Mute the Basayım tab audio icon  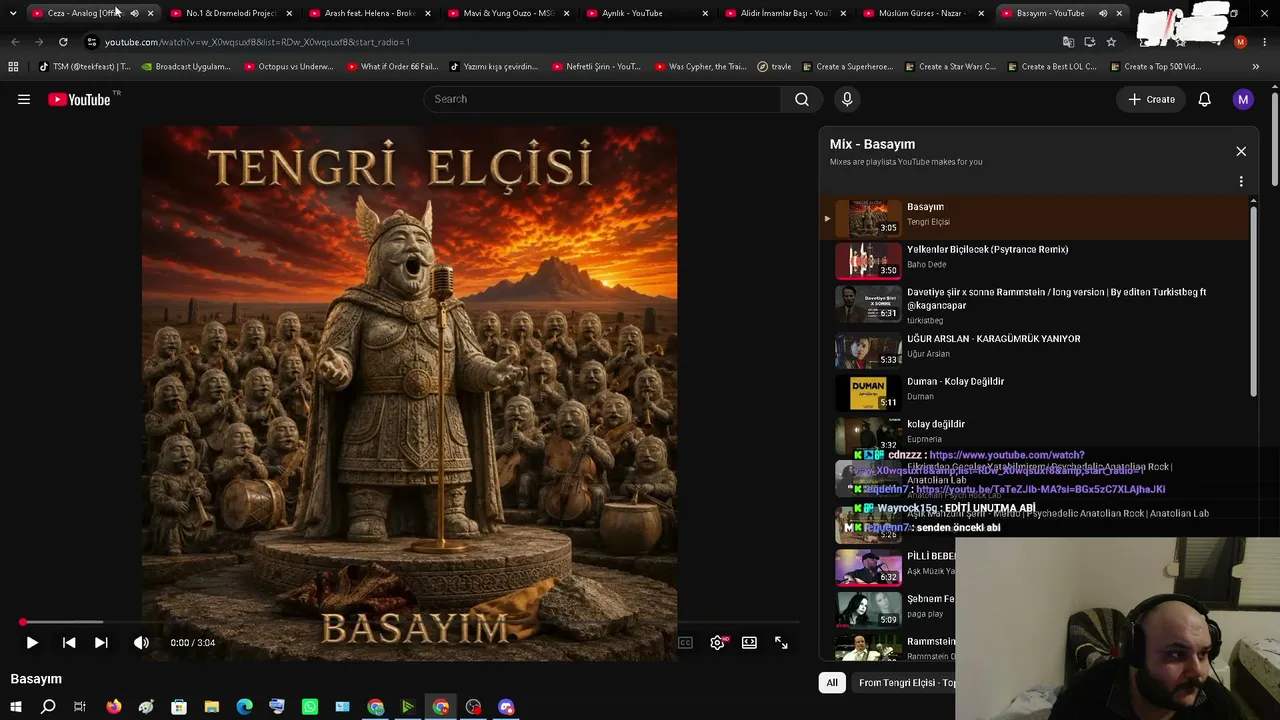(x=1103, y=13)
